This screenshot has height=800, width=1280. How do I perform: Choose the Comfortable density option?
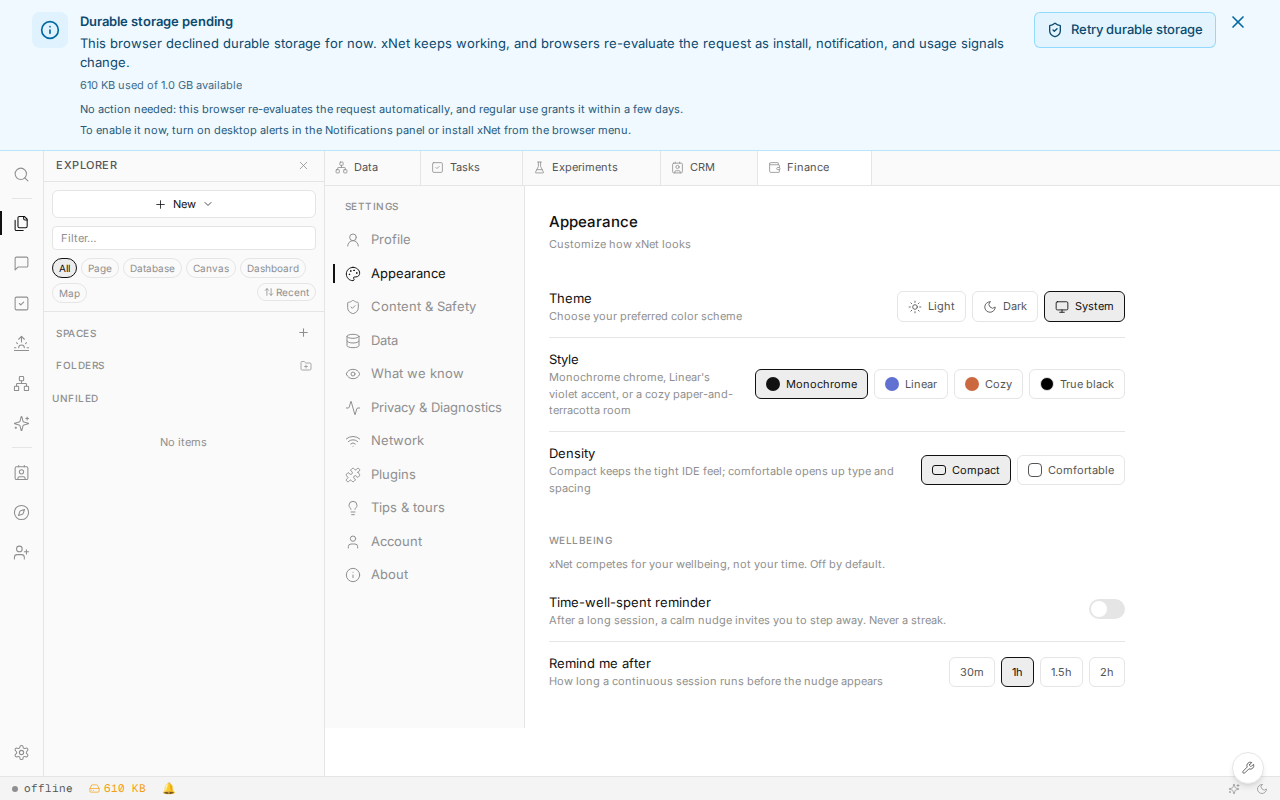(1071, 470)
